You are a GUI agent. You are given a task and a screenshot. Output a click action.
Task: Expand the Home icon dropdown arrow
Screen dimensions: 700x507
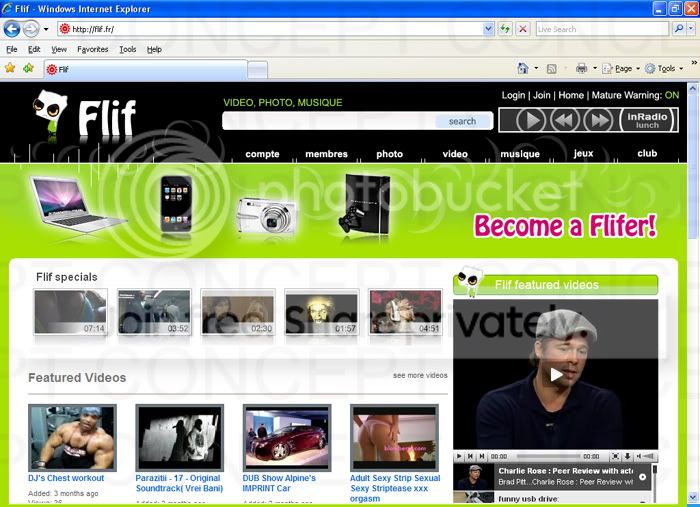(536, 68)
